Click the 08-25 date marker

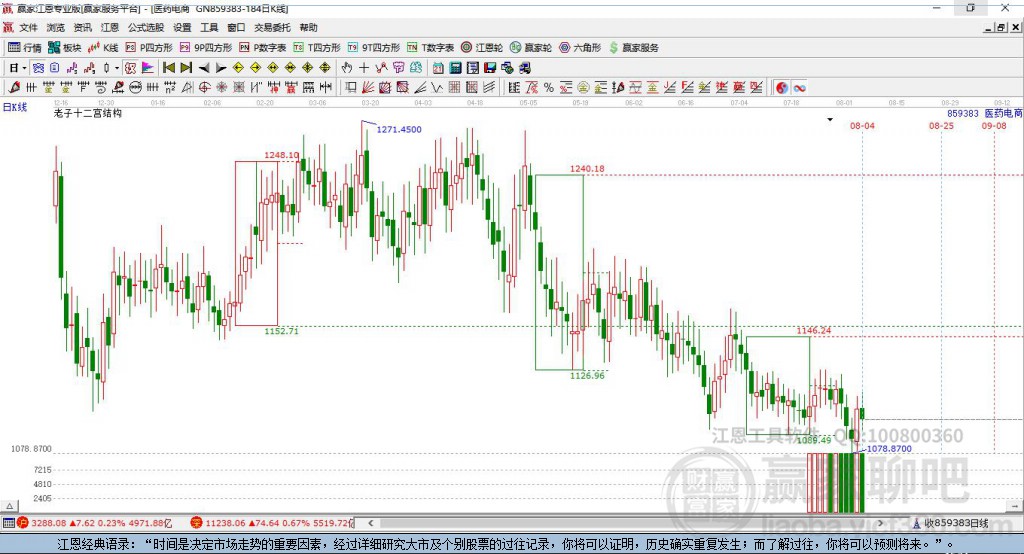coord(941,126)
